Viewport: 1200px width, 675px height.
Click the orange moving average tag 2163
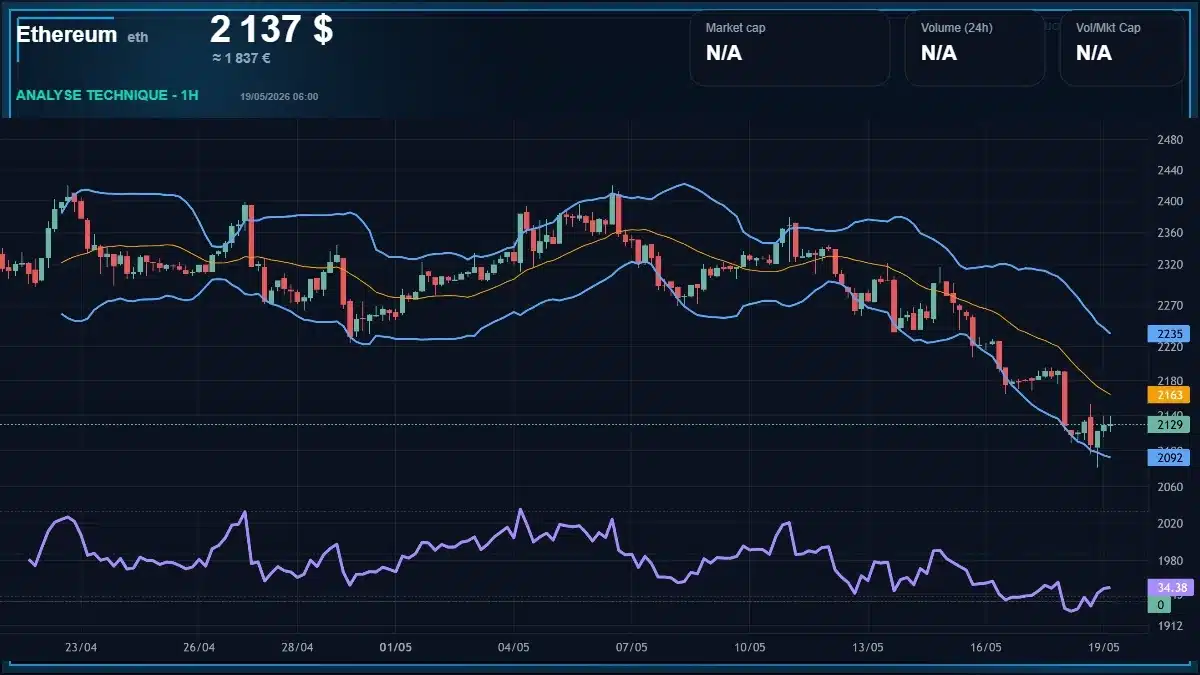point(1168,395)
